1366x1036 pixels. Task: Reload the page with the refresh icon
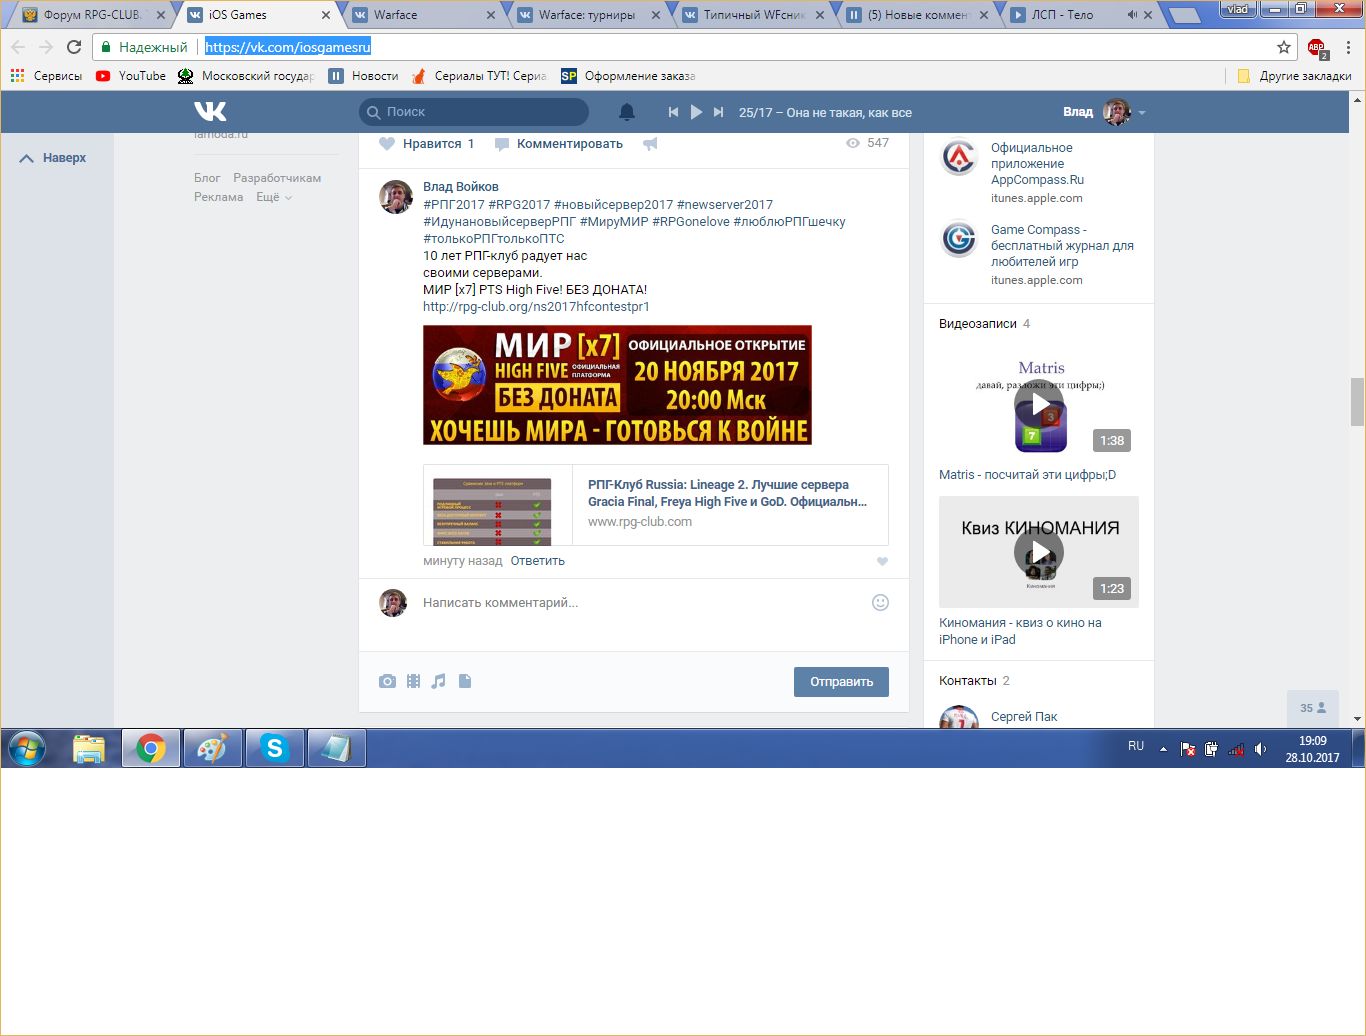tap(74, 47)
